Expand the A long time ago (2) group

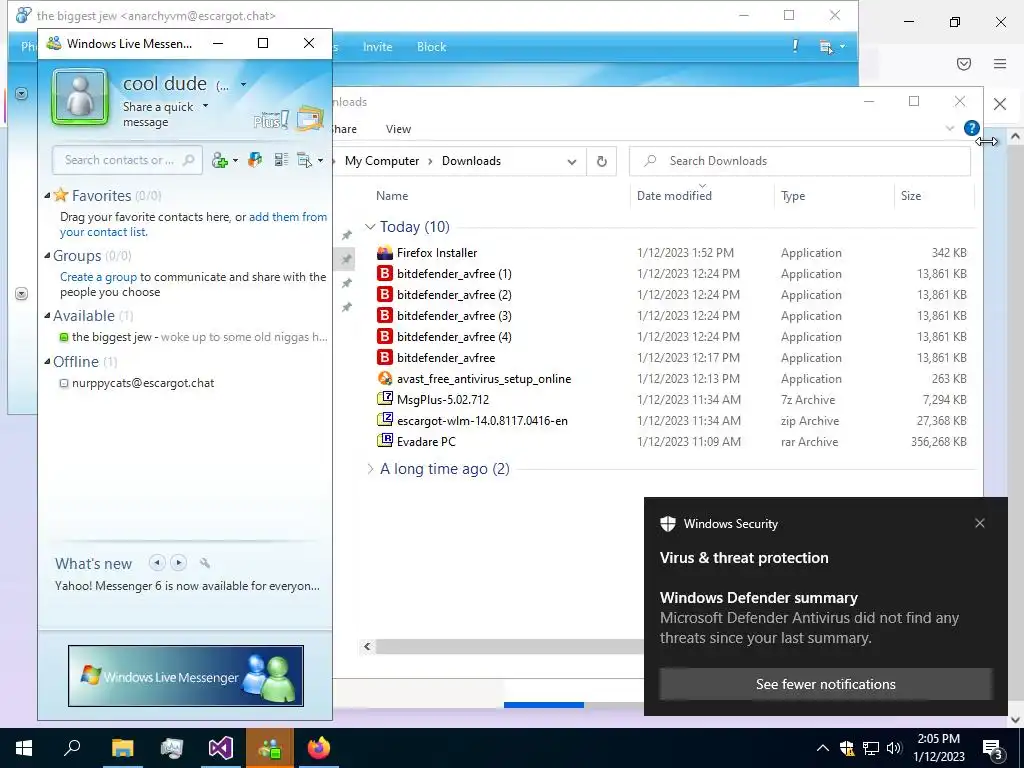(370, 469)
